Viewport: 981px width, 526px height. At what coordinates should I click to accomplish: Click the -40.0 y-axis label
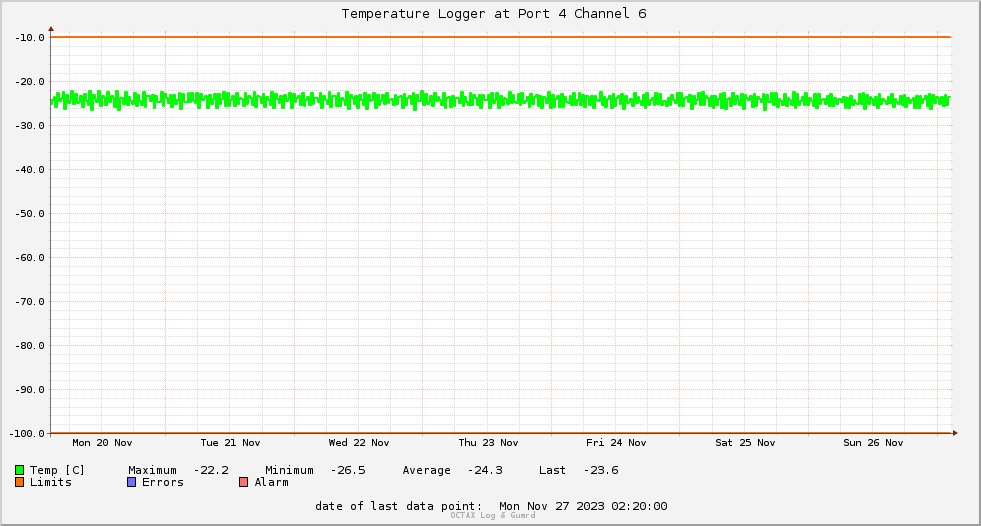tap(29, 169)
